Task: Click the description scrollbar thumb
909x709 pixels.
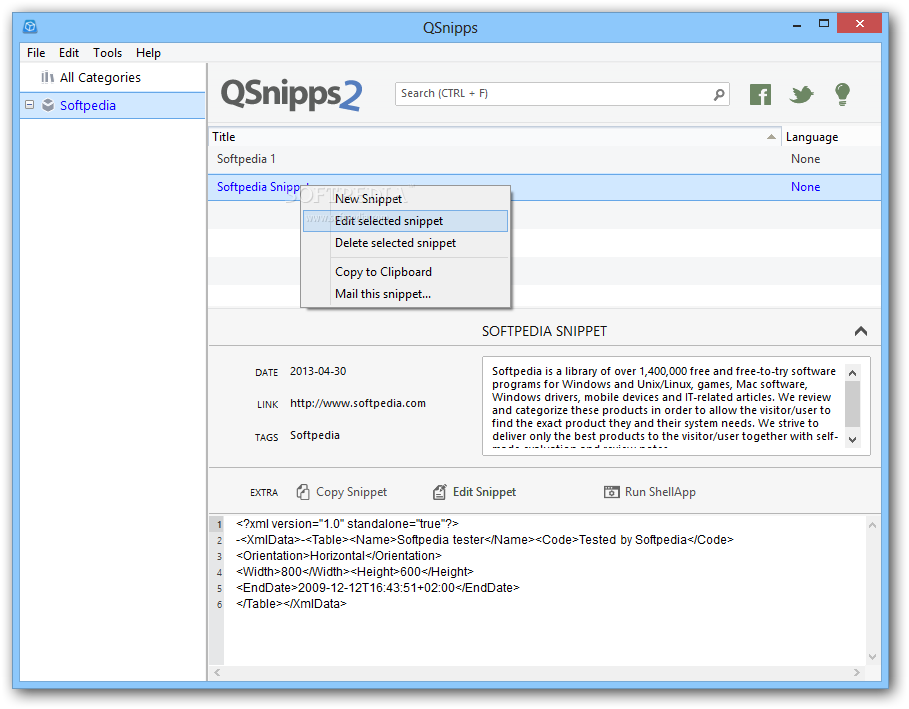Action: [852, 404]
